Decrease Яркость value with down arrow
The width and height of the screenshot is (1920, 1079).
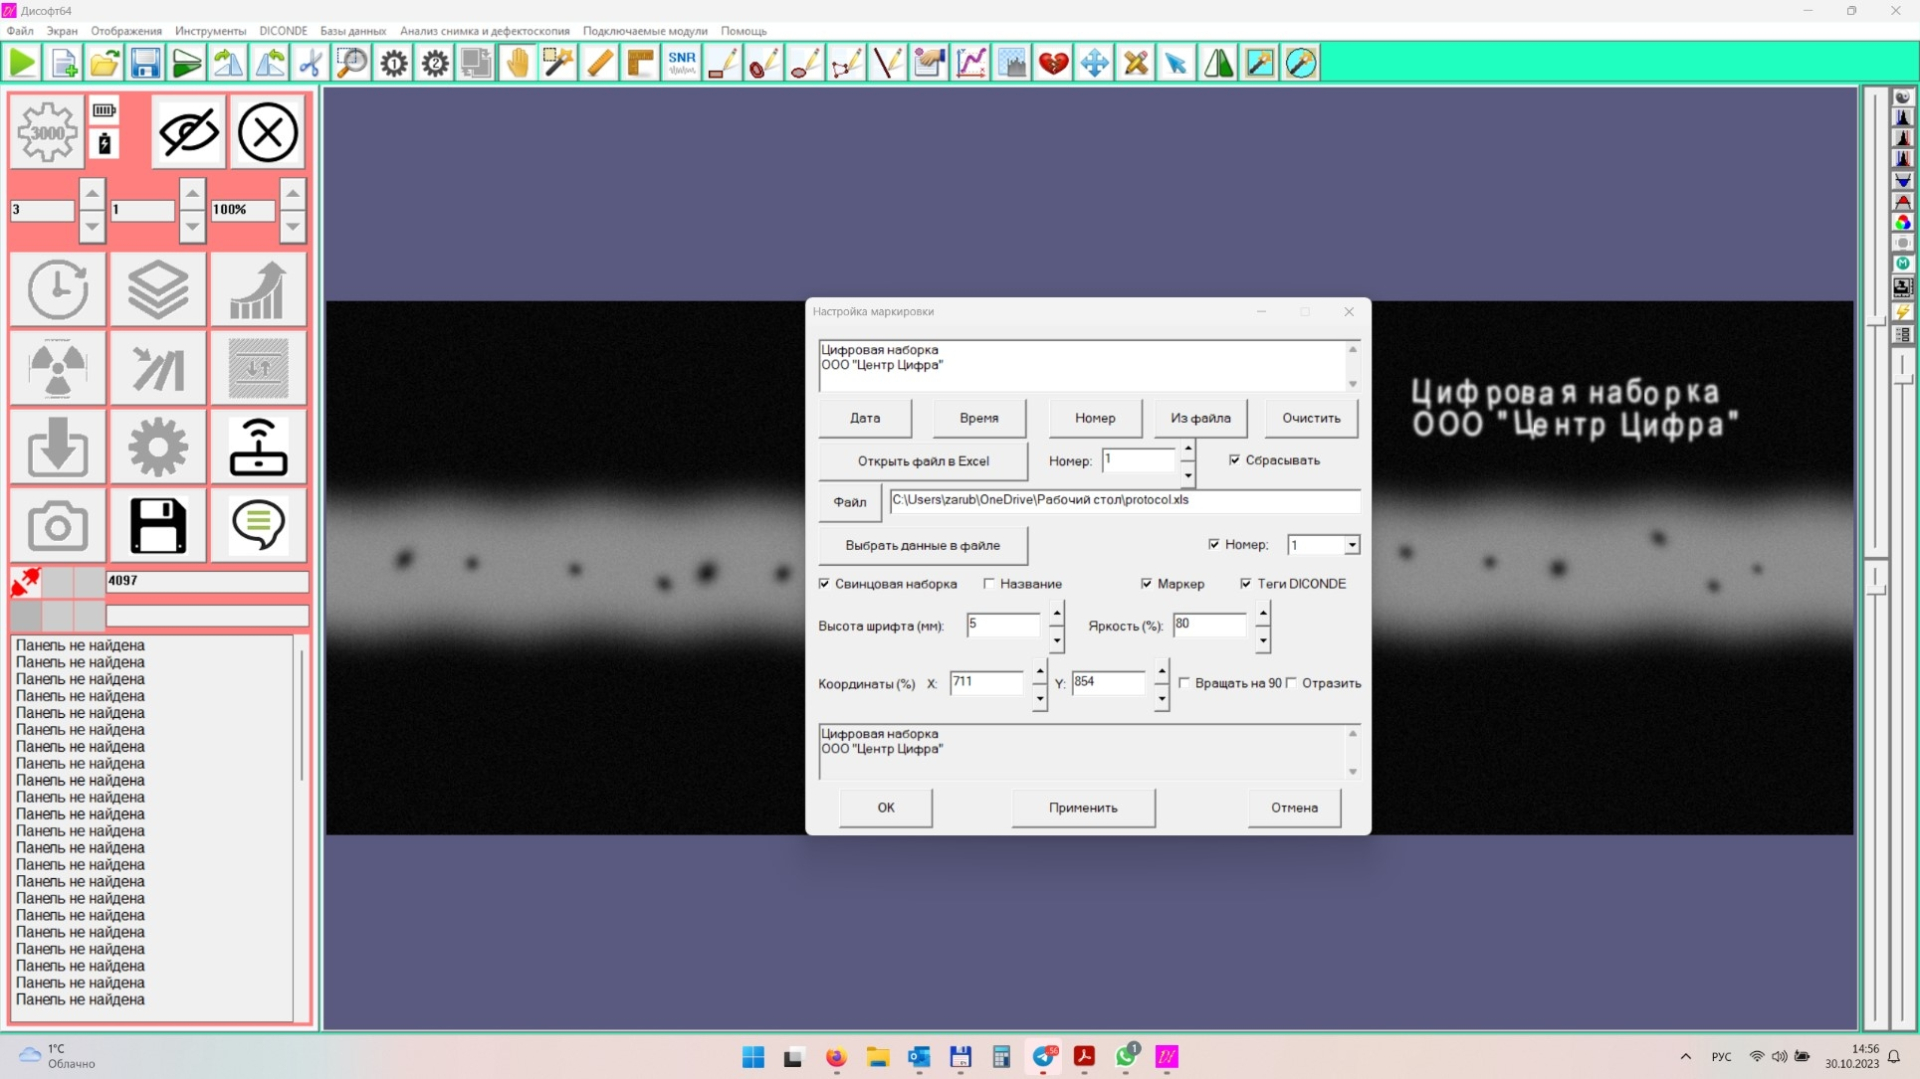tap(1263, 640)
